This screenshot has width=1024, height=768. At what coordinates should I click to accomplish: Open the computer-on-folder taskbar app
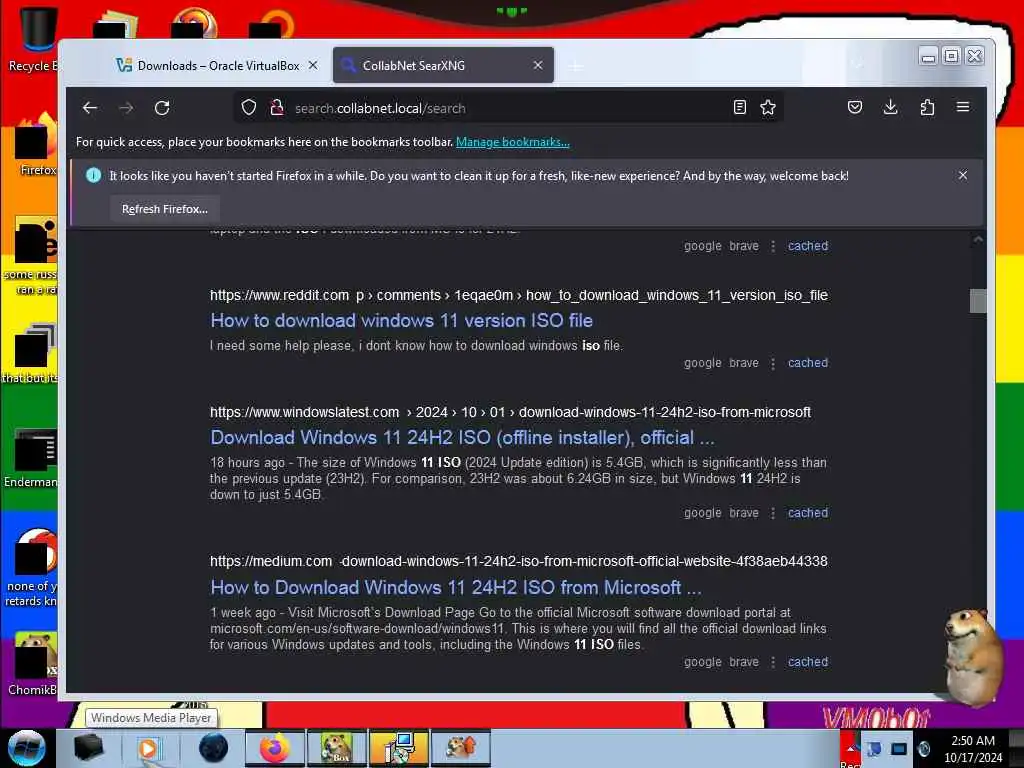point(398,748)
